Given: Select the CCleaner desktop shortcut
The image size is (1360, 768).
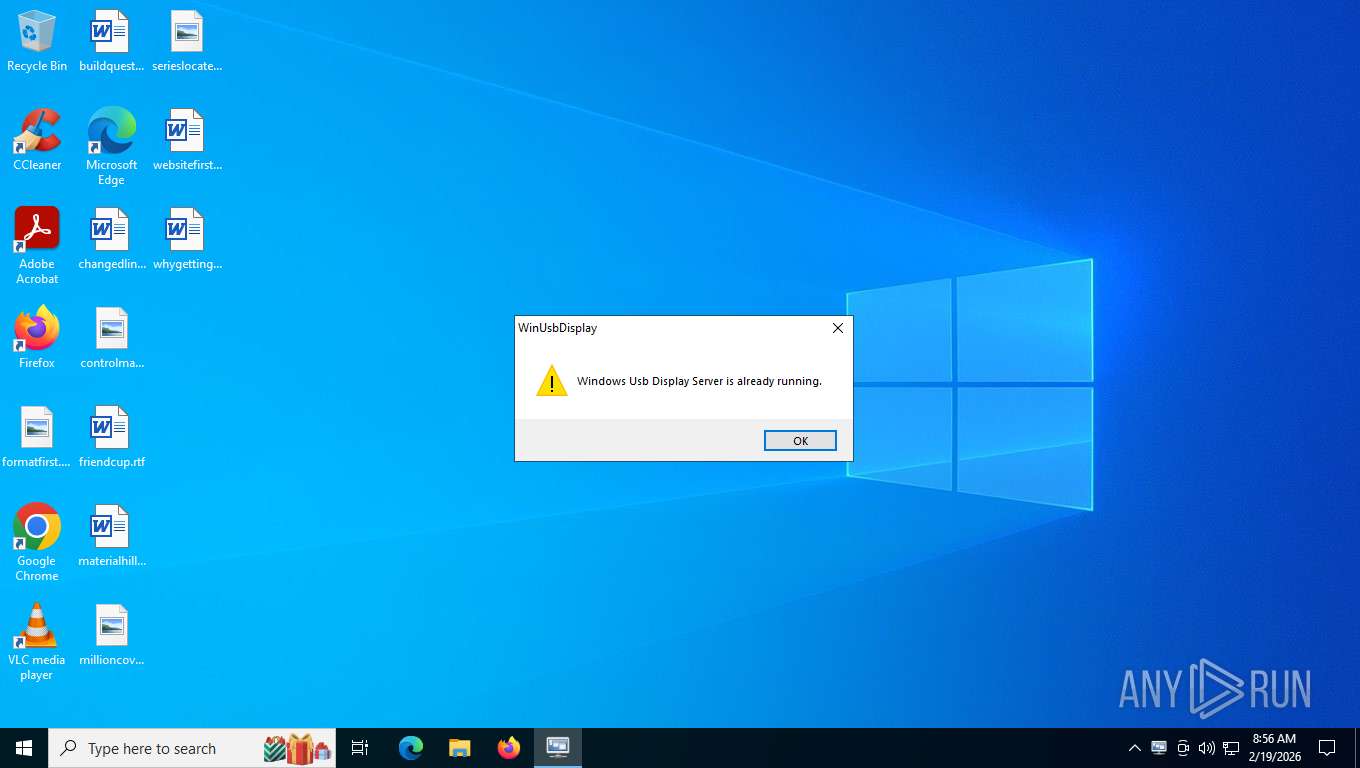Looking at the screenshot, I should click(37, 140).
